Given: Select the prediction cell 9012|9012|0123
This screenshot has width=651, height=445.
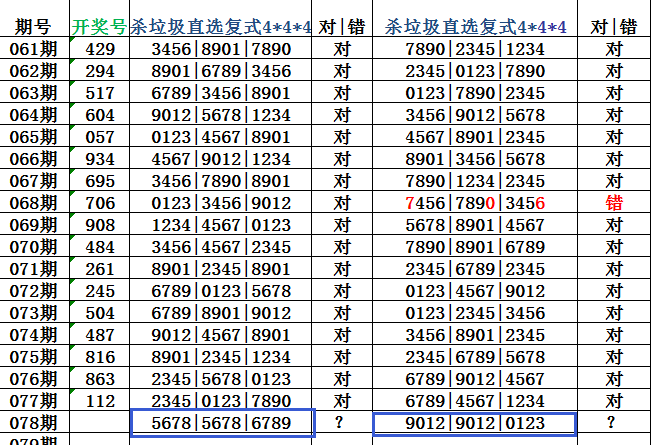Looking at the screenshot, I should point(475,423).
